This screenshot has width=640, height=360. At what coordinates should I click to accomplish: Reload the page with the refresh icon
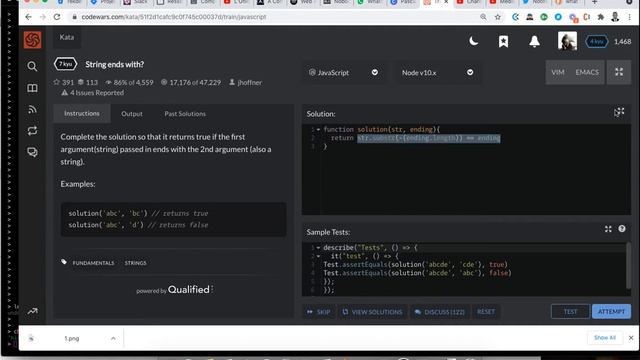point(57,17)
